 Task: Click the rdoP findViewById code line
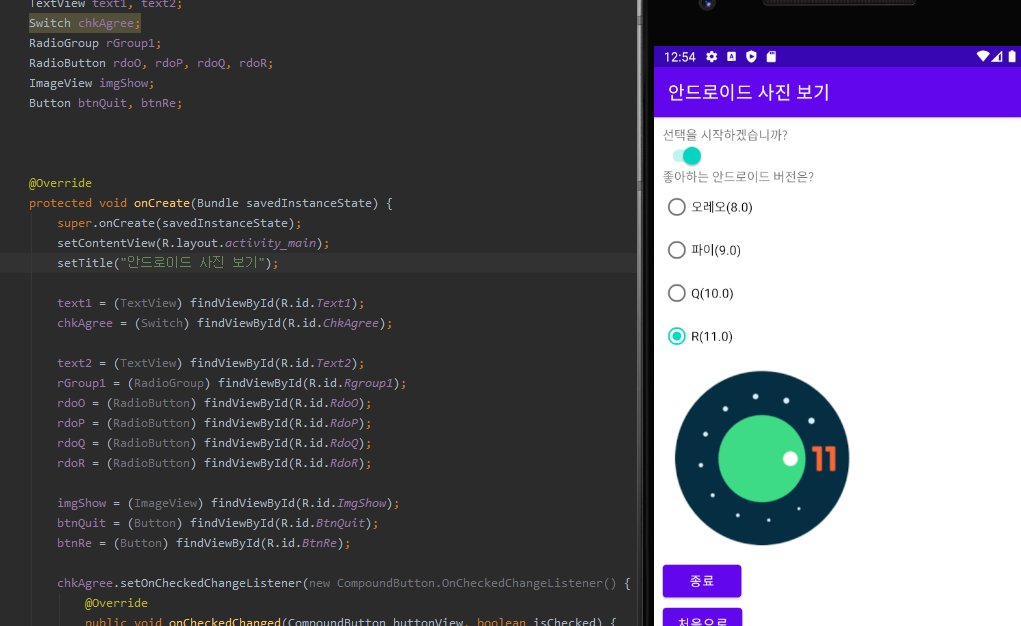(x=214, y=423)
